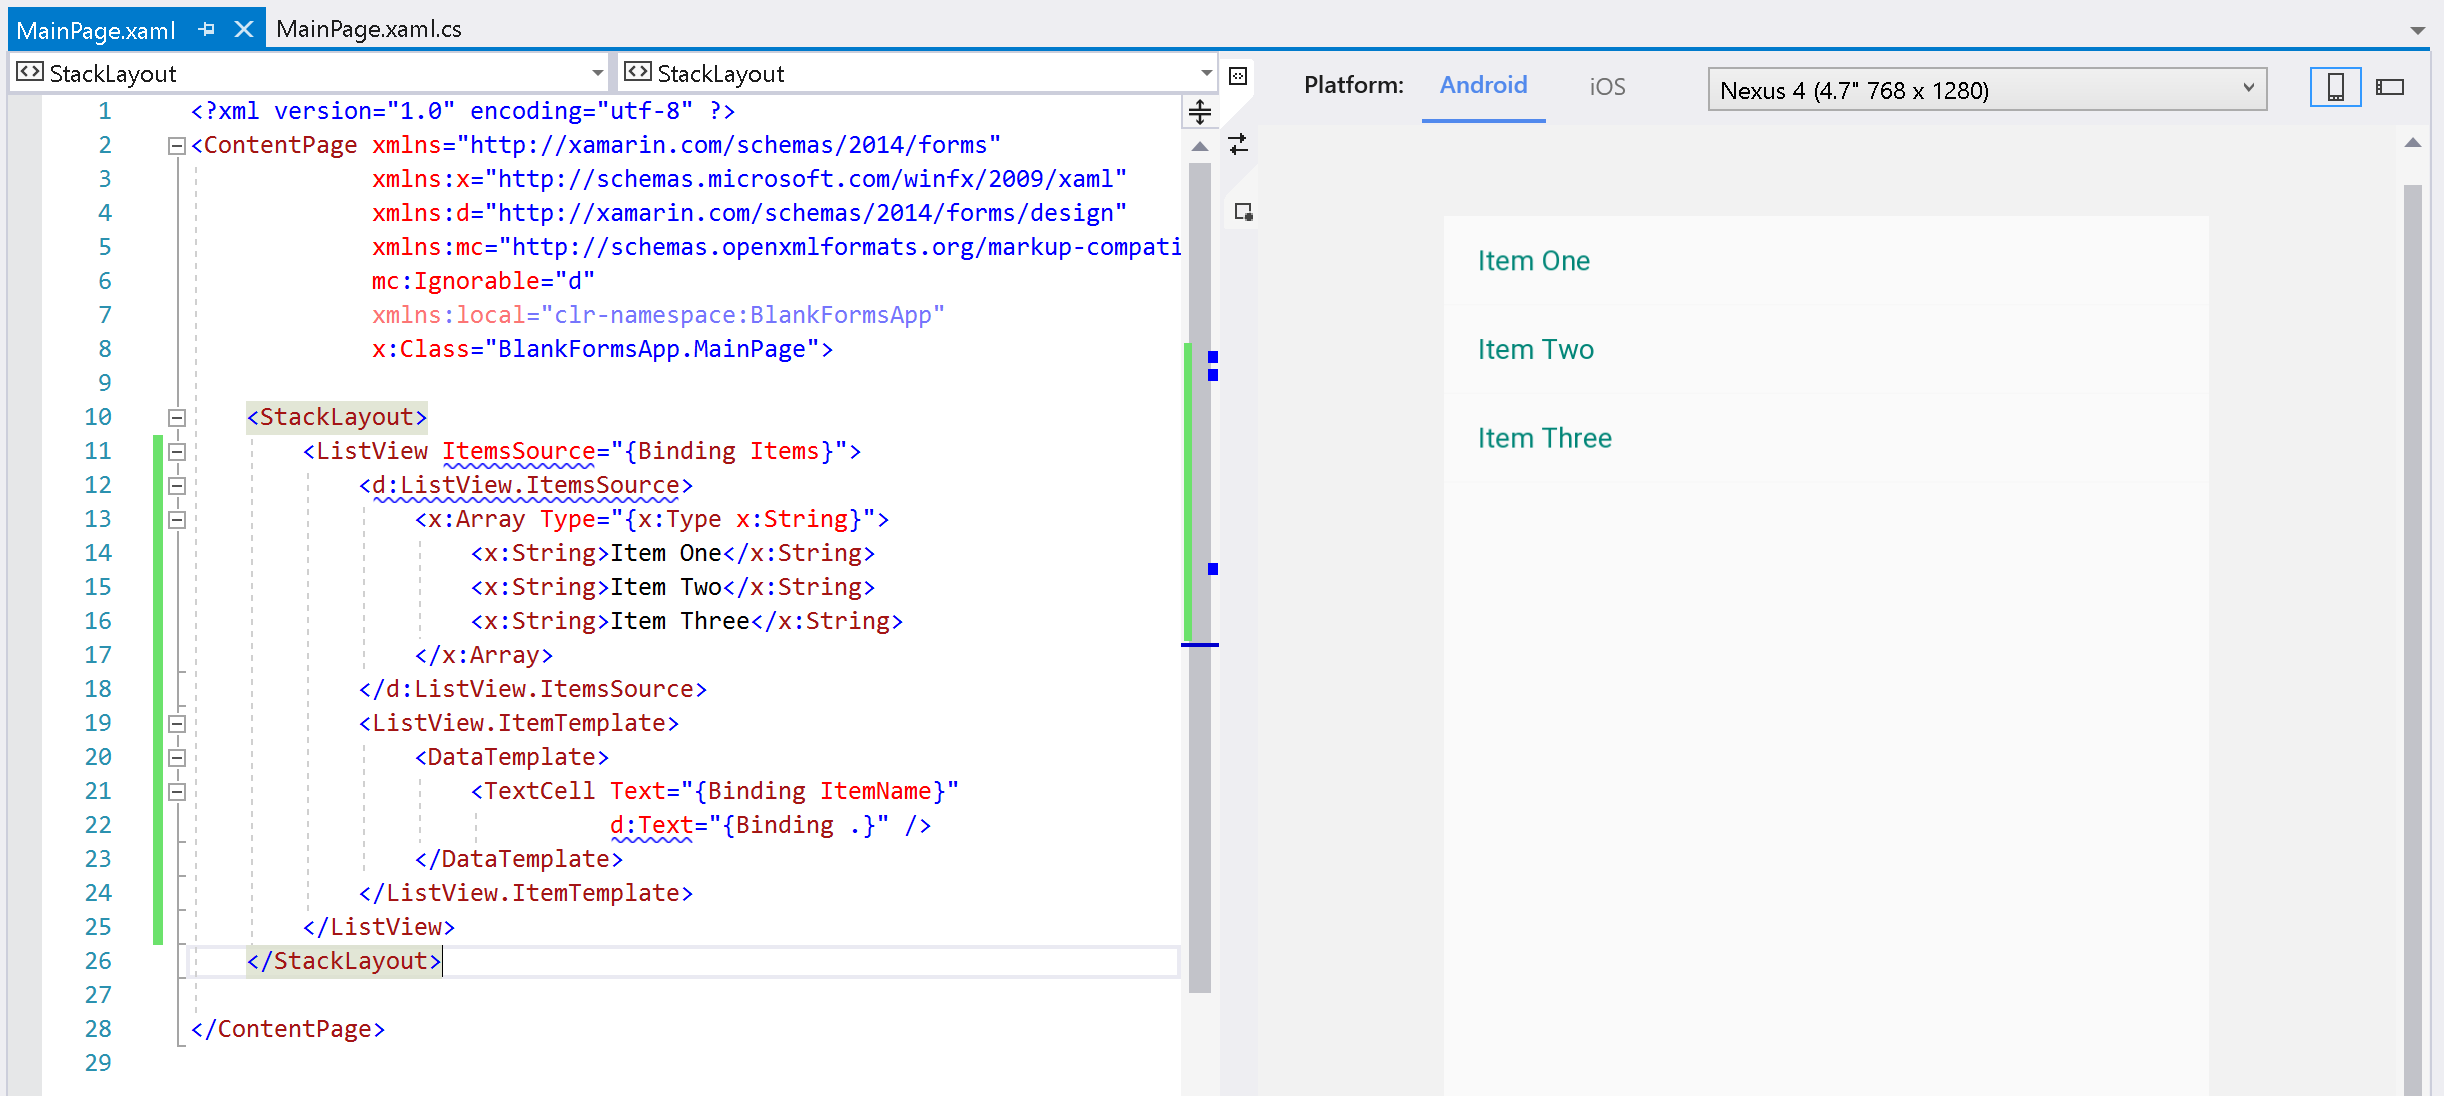Collapse the ListView.ItemTemplate node at line 19

coord(177,724)
